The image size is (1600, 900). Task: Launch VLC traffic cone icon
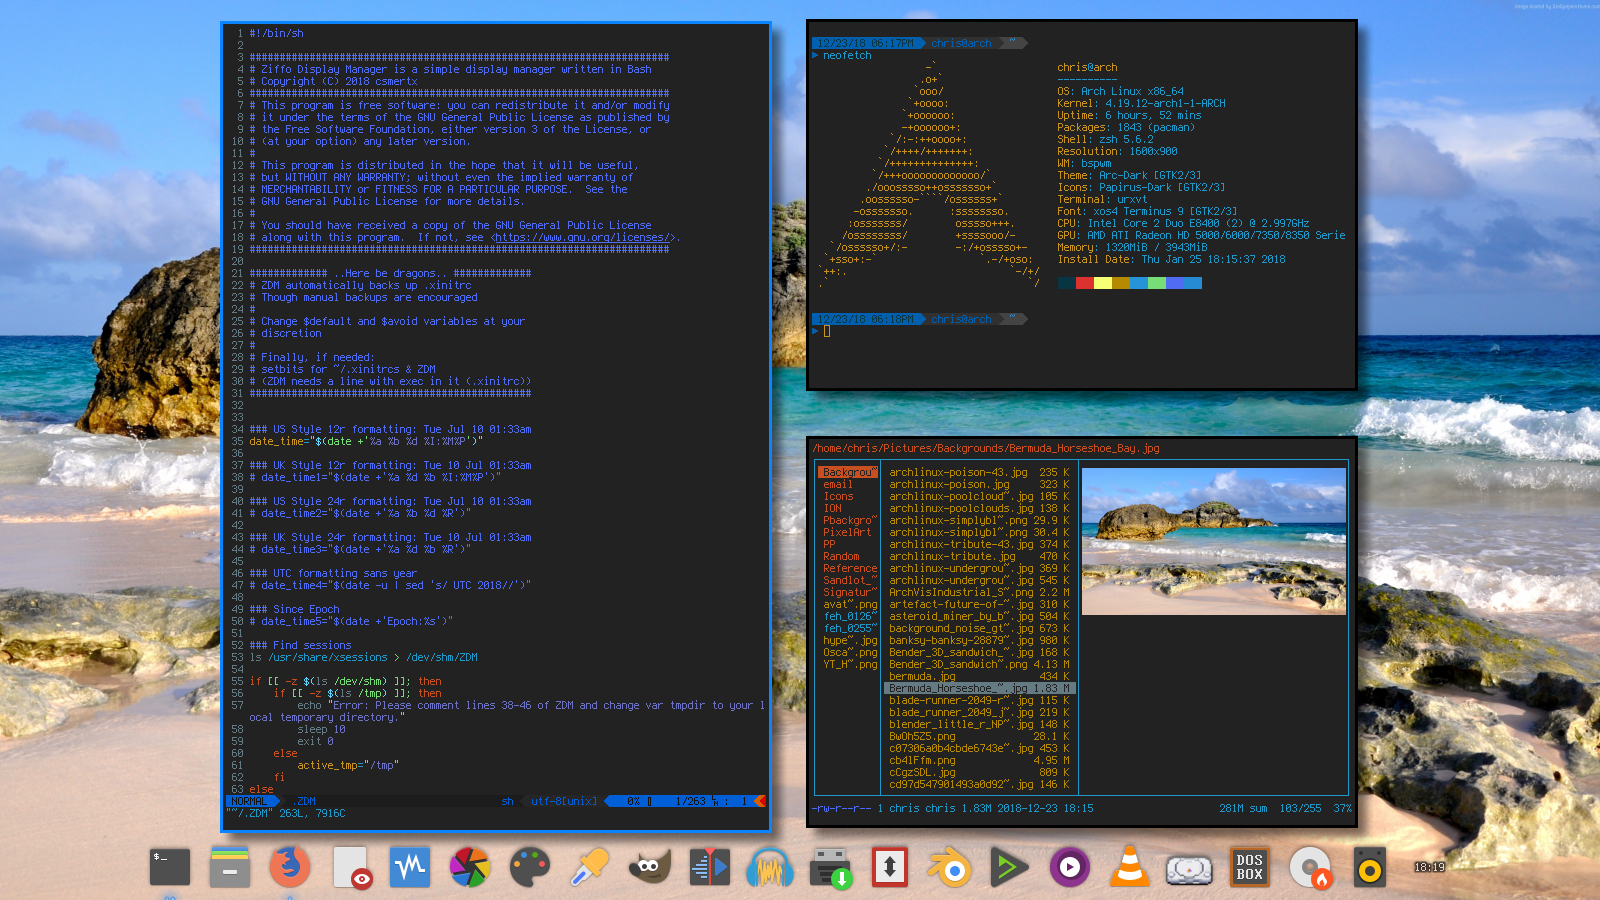click(x=1130, y=867)
